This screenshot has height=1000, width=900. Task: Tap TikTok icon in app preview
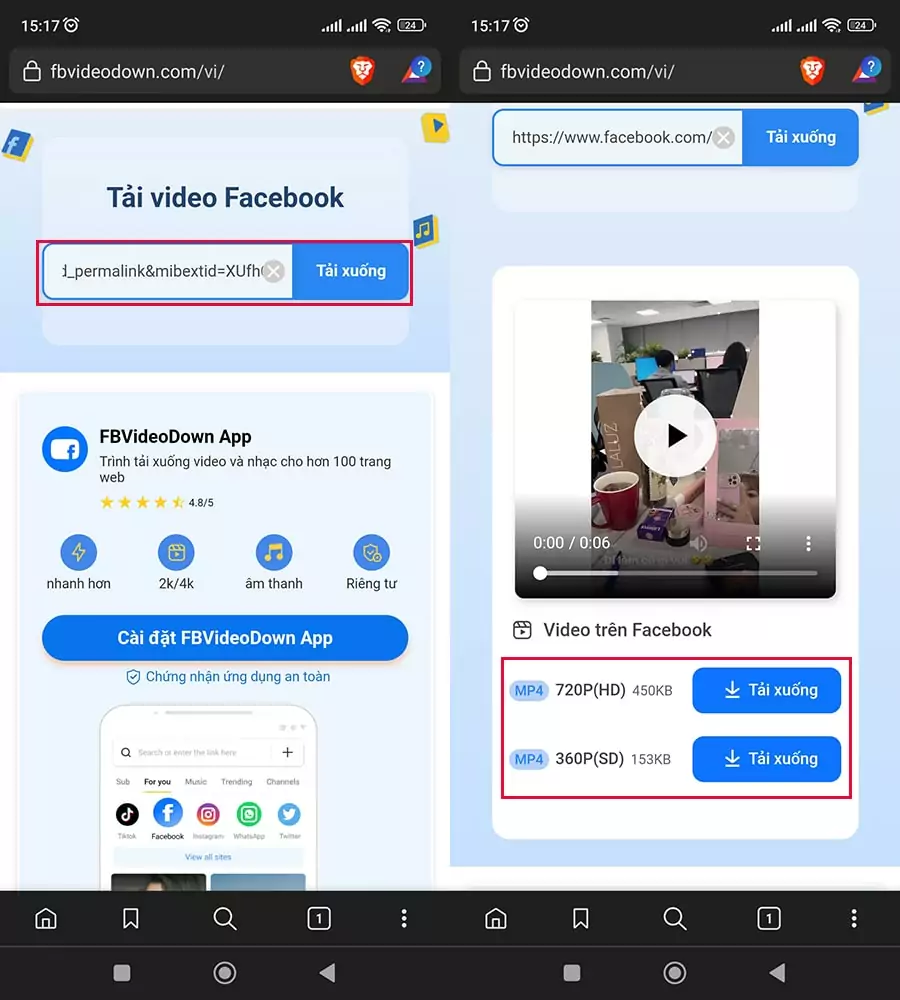(127, 814)
